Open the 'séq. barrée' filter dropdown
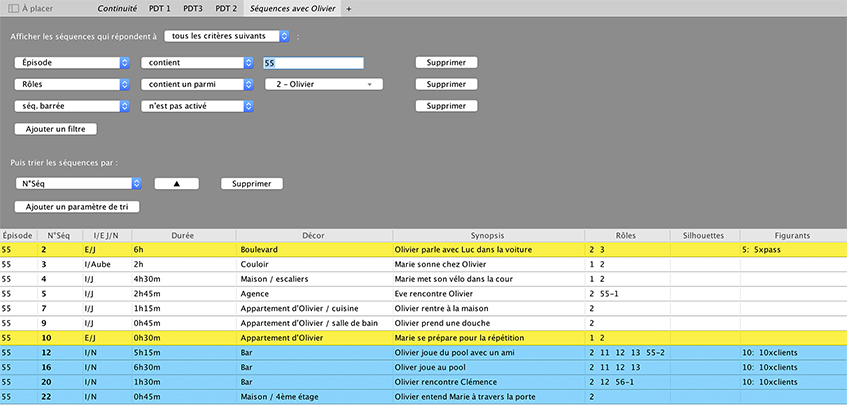 click(x=72, y=106)
